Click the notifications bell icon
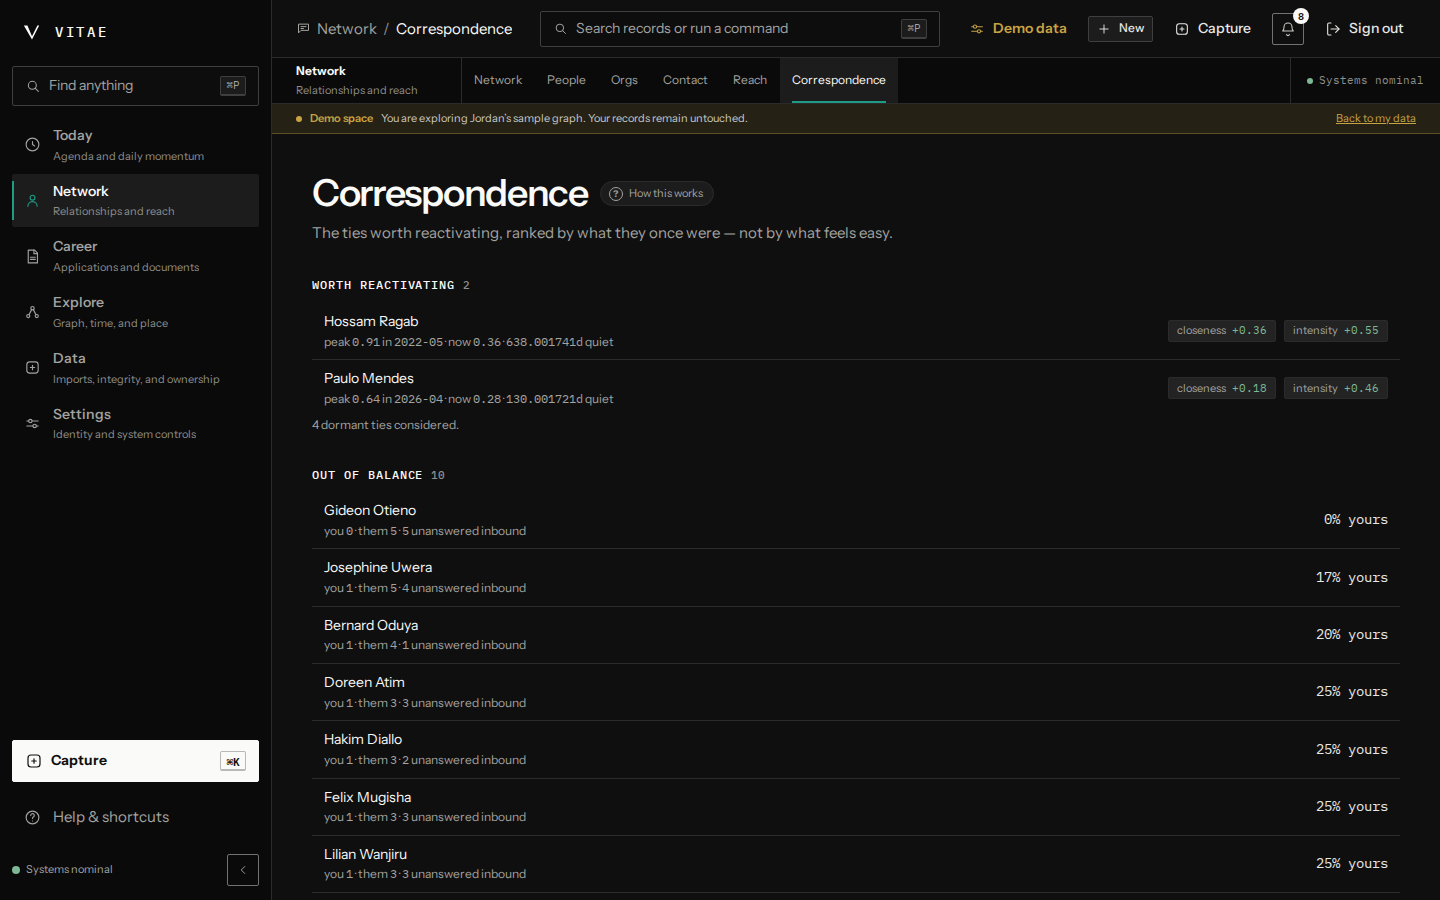1440x900 pixels. (x=1288, y=29)
